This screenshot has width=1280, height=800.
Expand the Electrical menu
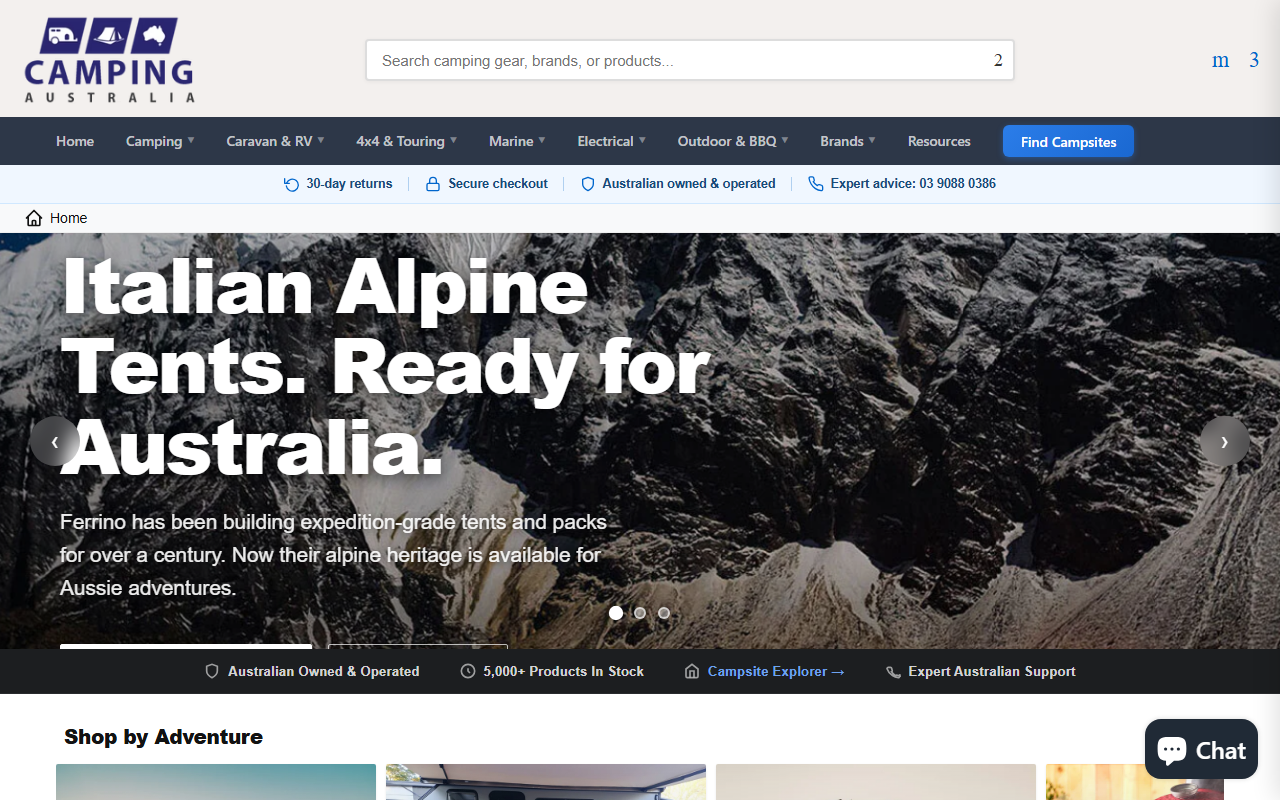click(611, 141)
